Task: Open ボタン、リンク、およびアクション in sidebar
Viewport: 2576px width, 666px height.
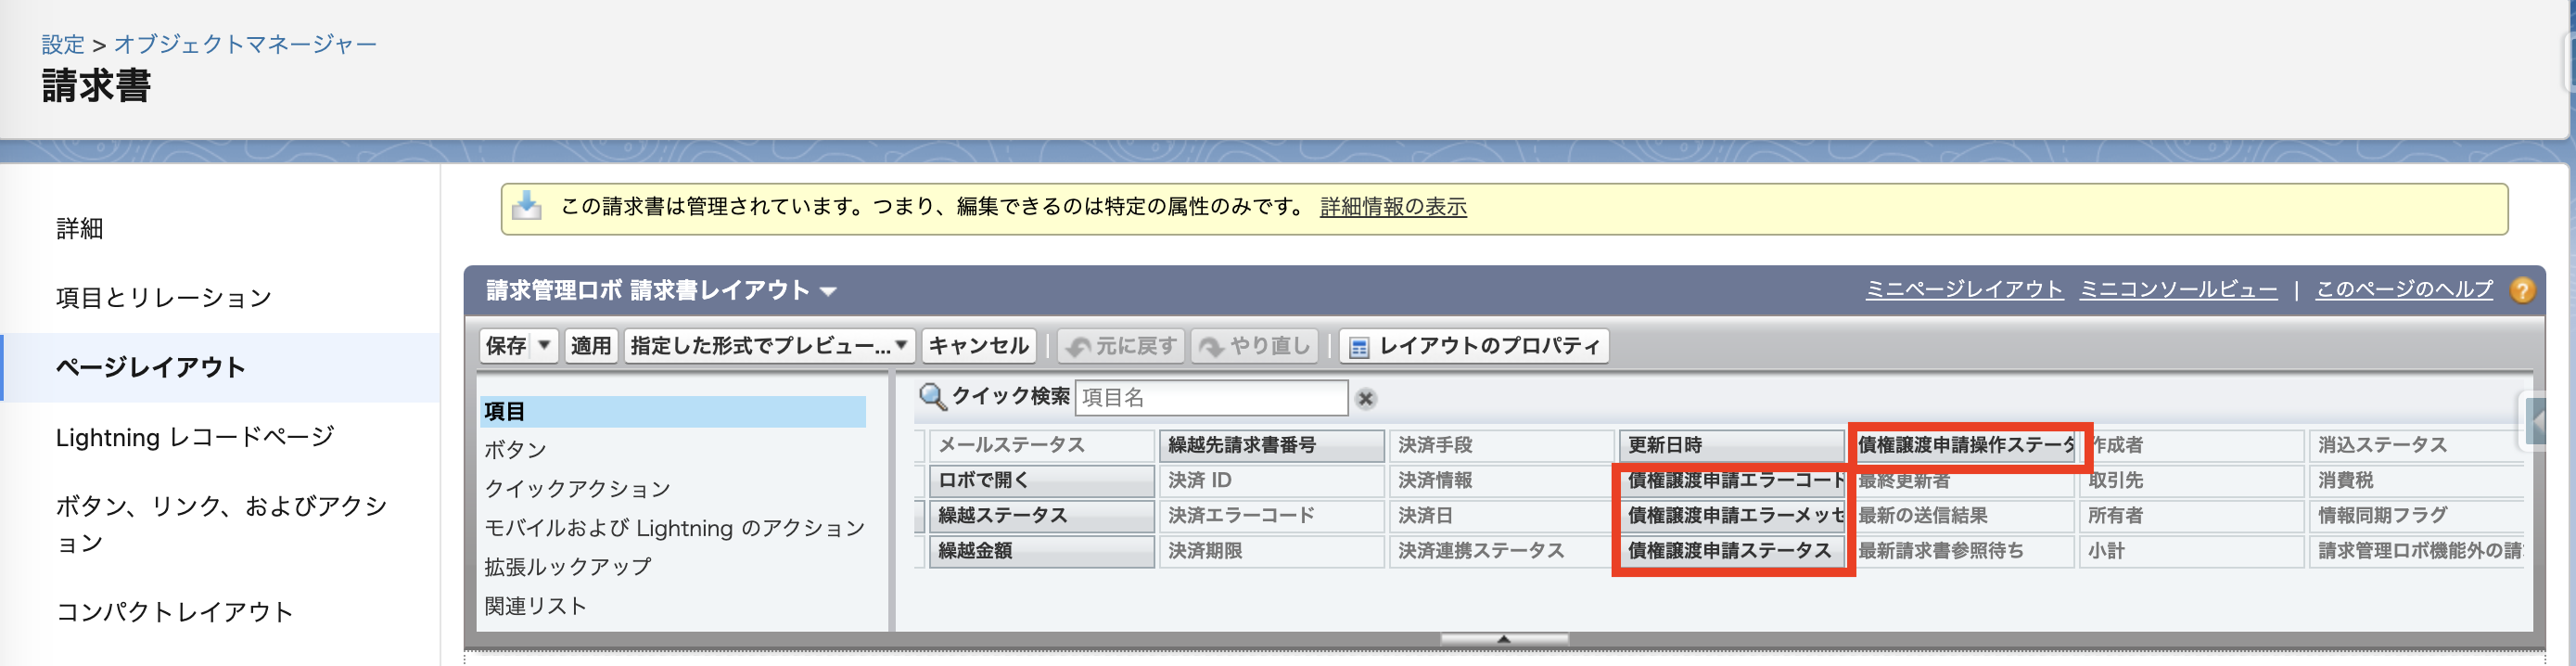Action: 221,524
